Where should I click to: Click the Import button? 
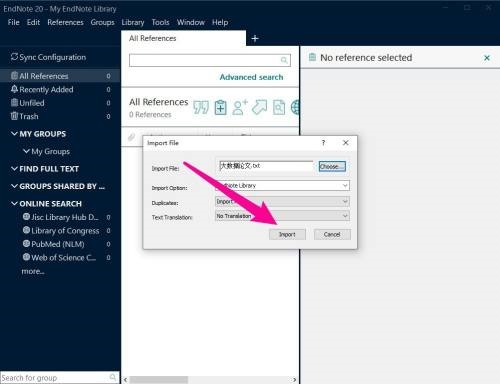pos(287,234)
